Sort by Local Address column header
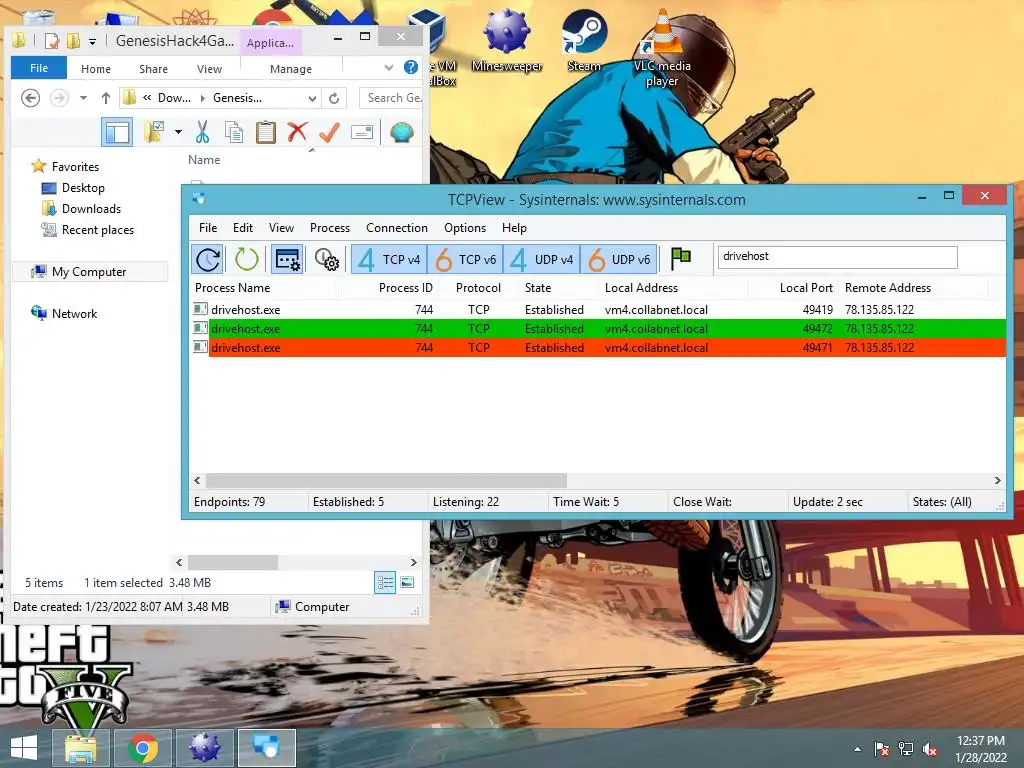Image resolution: width=1024 pixels, height=768 pixels. tap(641, 288)
